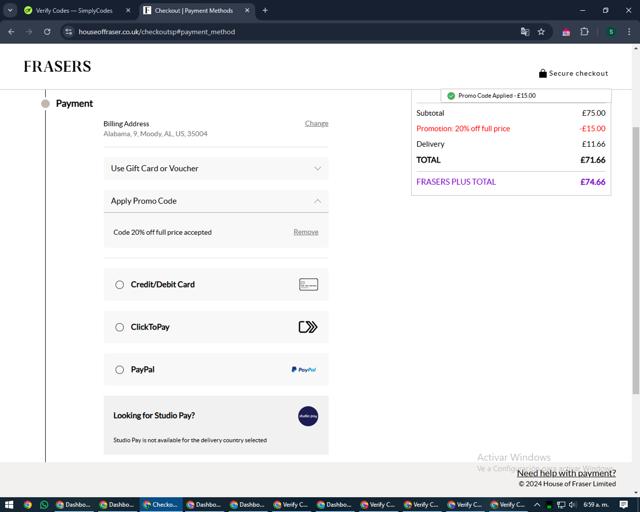
Task: Reload the checkout page
Action: (x=47, y=32)
